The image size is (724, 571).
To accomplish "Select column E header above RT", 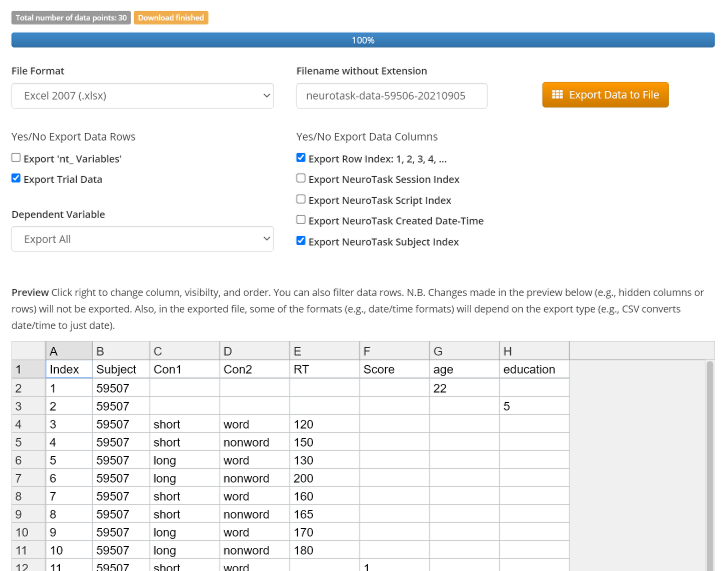I will tap(324, 350).
